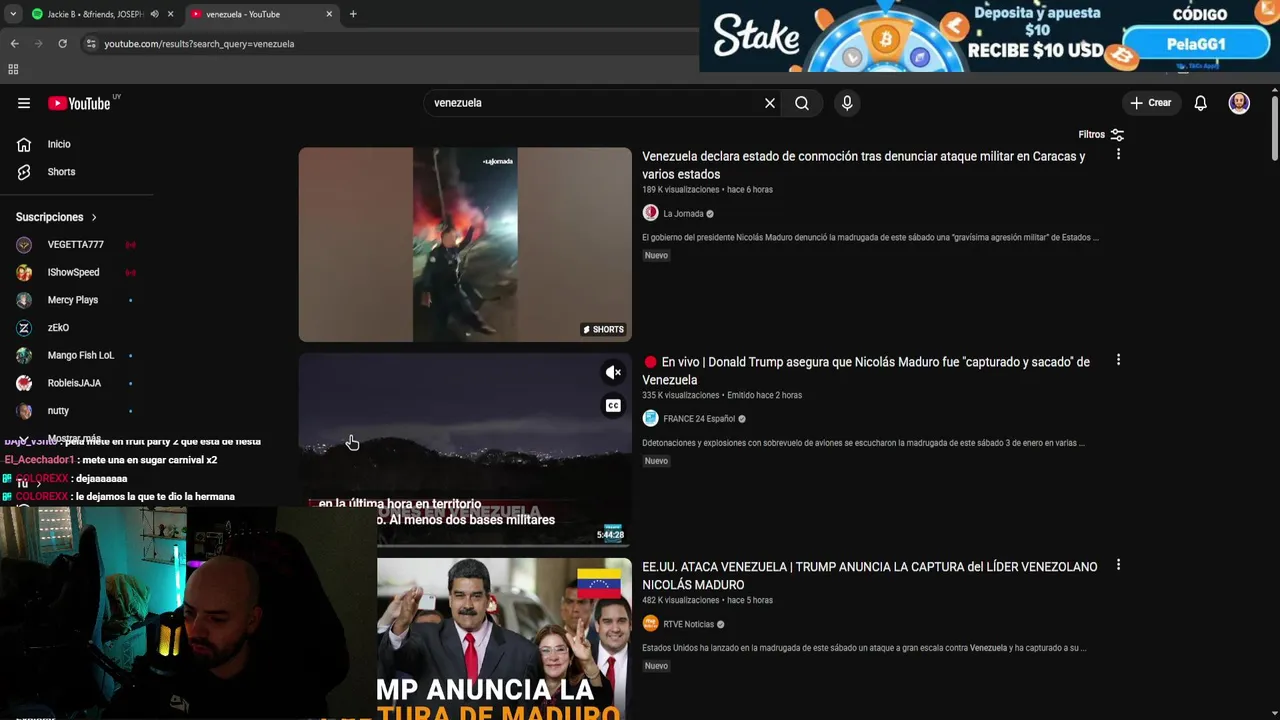This screenshot has height=720, width=1280.
Task: Mute the Jackie B tab audio icon
Action: [x=154, y=14]
